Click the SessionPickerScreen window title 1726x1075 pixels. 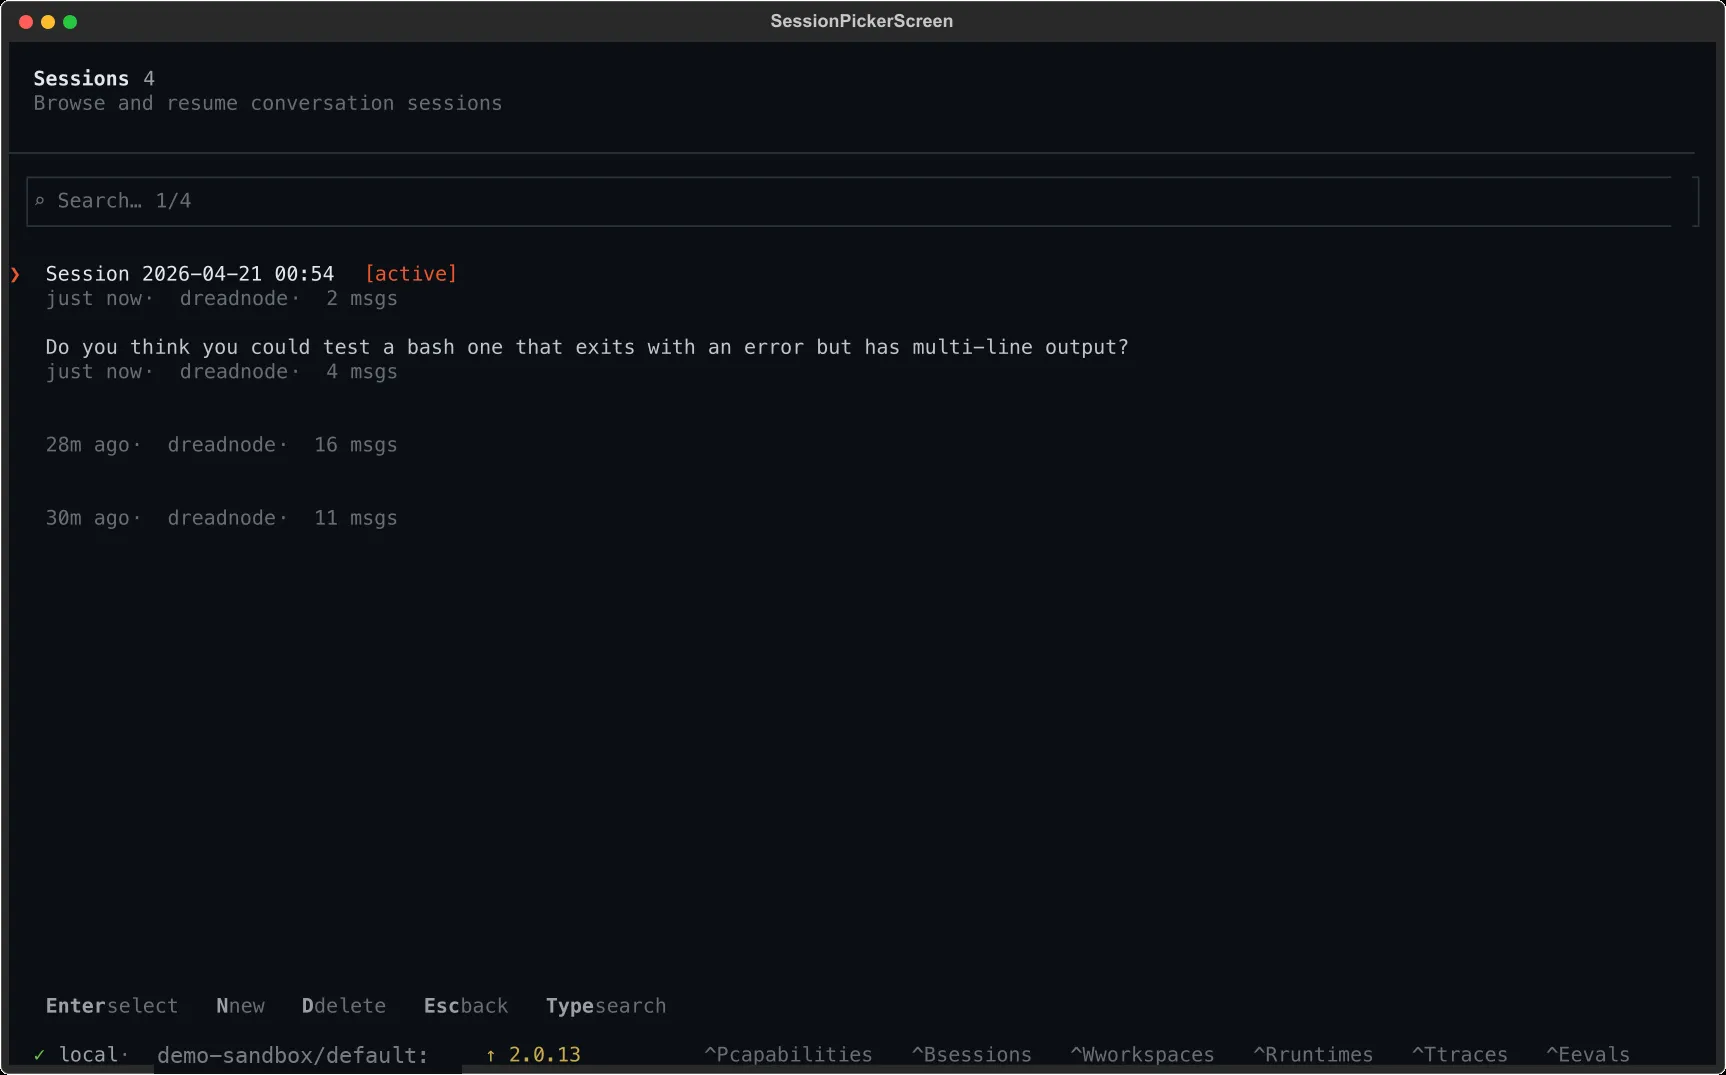coord(862,21)
